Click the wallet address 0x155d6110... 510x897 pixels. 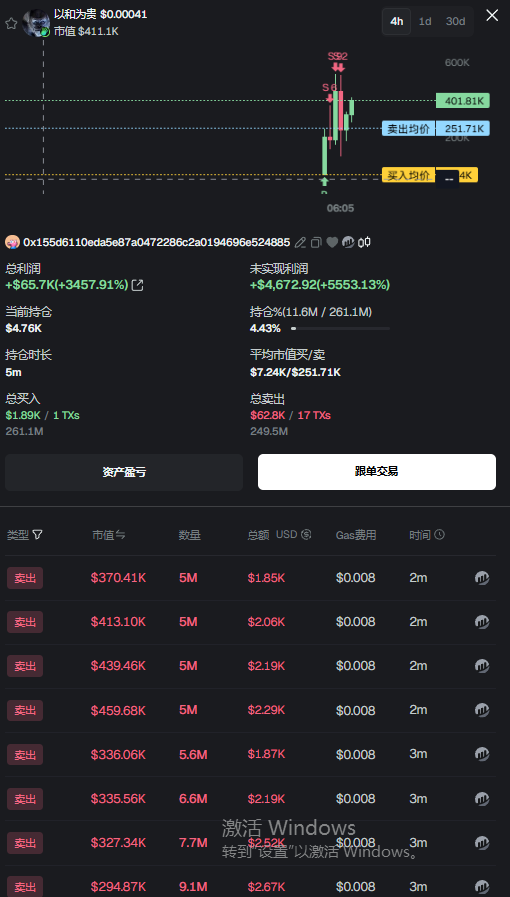coord(157,243)
